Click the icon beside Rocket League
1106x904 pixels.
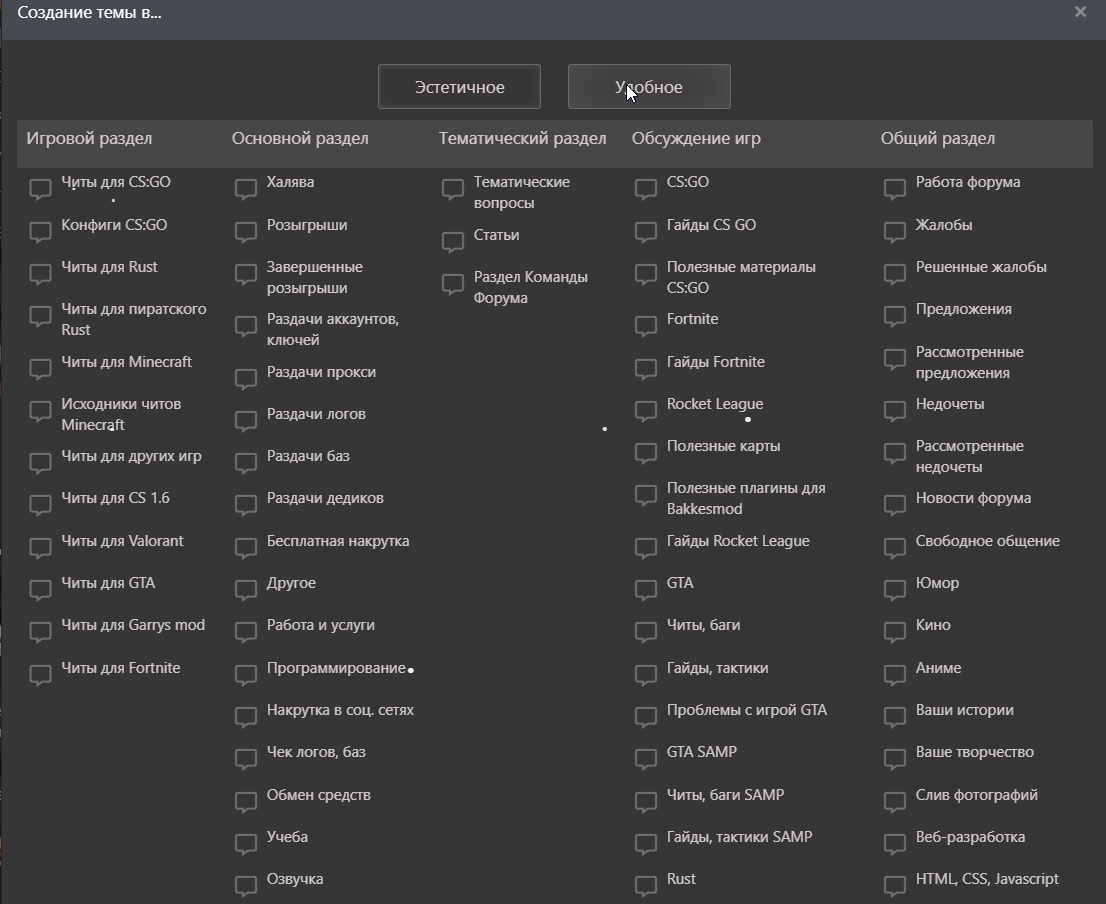click(x=645, y=411)
